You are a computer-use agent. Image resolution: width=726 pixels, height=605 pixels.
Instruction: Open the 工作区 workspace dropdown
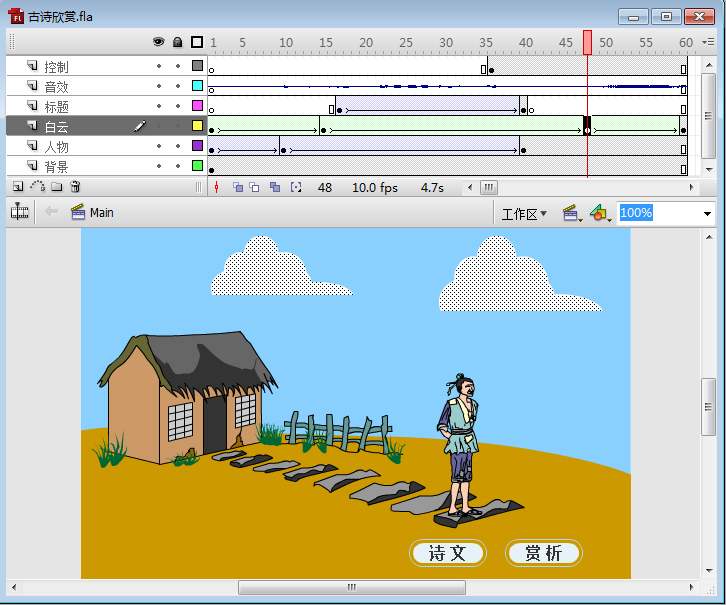[524, 214]
